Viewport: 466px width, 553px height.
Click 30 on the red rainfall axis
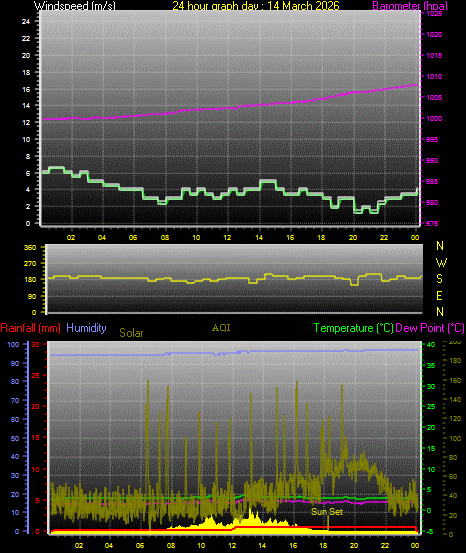pyautogui.click(x=35, y=345)
